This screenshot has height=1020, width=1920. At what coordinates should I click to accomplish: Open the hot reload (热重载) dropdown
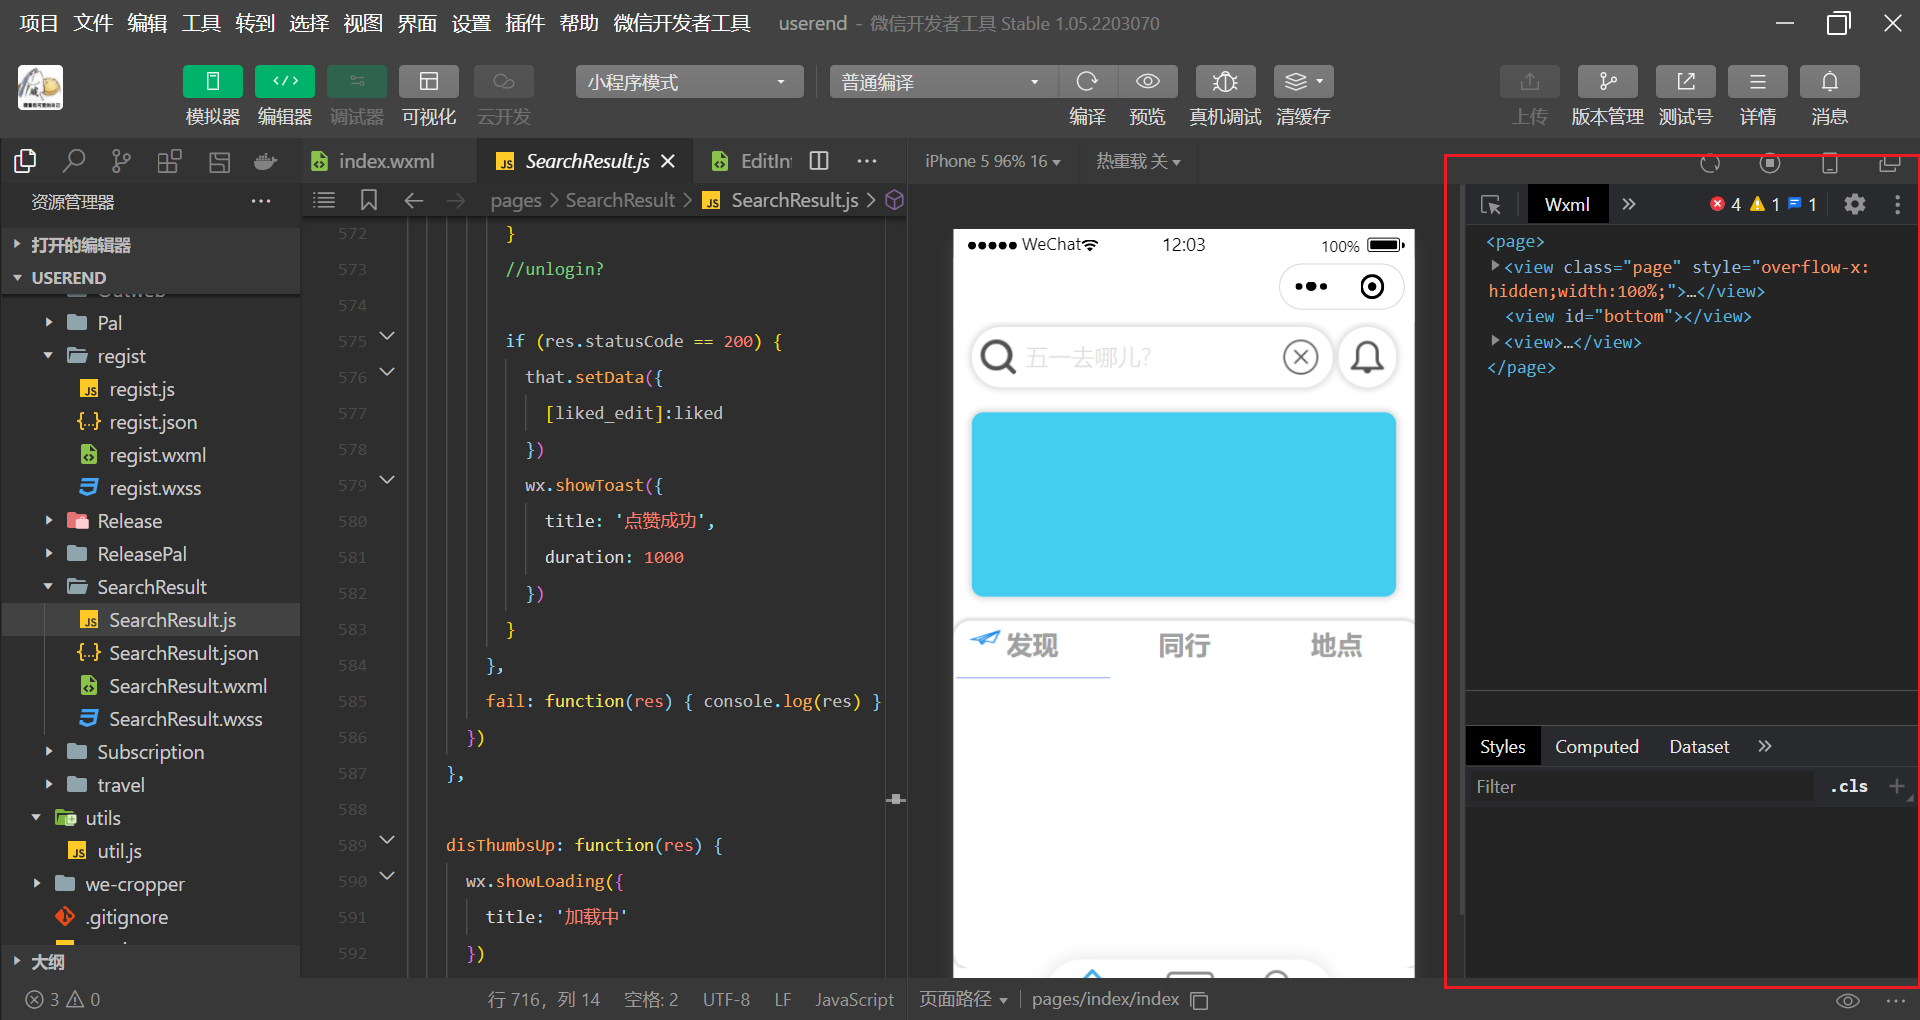(x=1138, y=161)
